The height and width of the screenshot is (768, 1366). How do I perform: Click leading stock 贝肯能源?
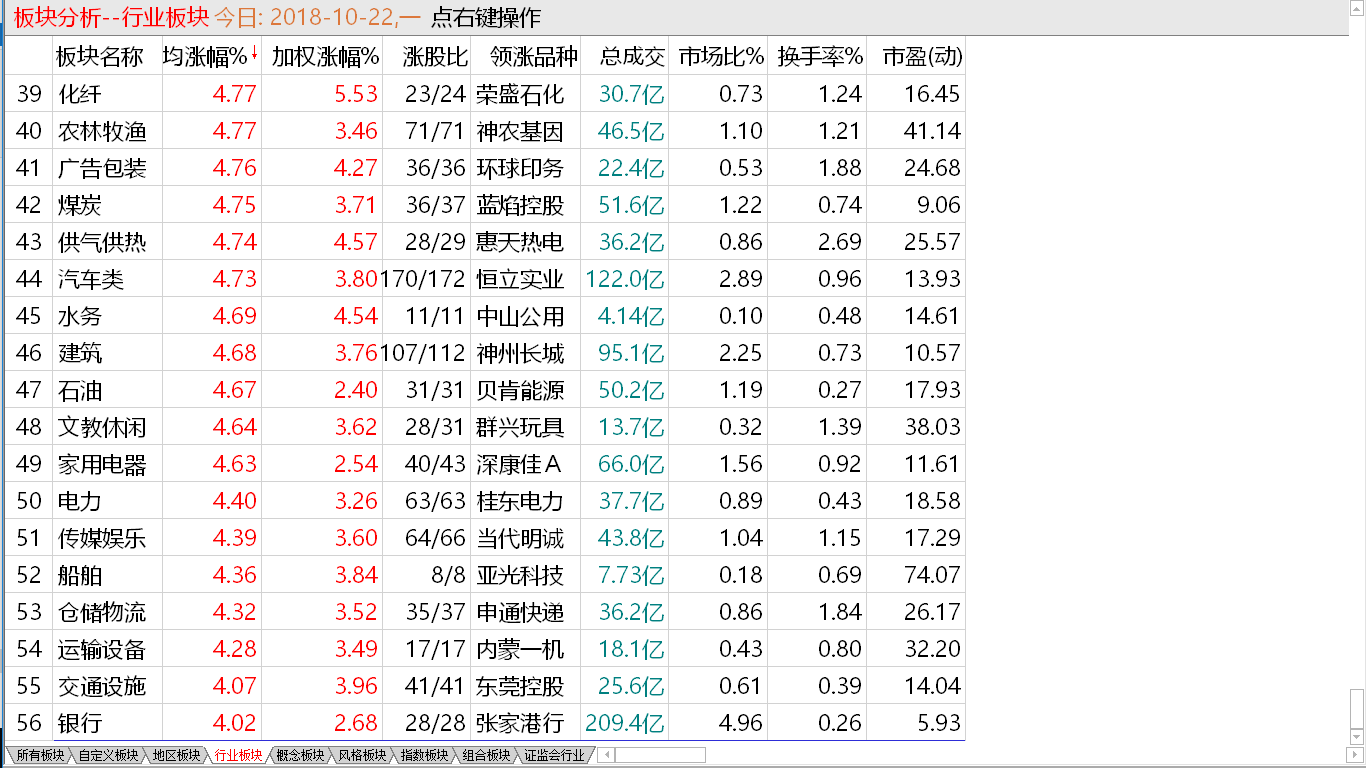(x=520, y=390)
